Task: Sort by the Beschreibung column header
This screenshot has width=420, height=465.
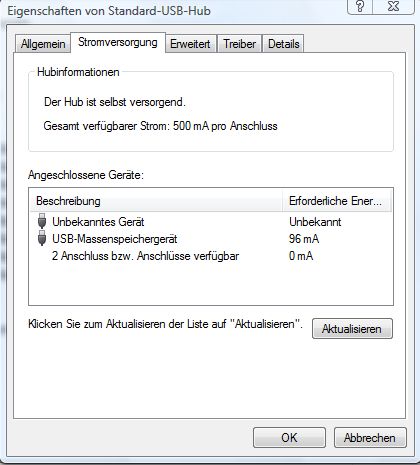Action: pos(156,201)
